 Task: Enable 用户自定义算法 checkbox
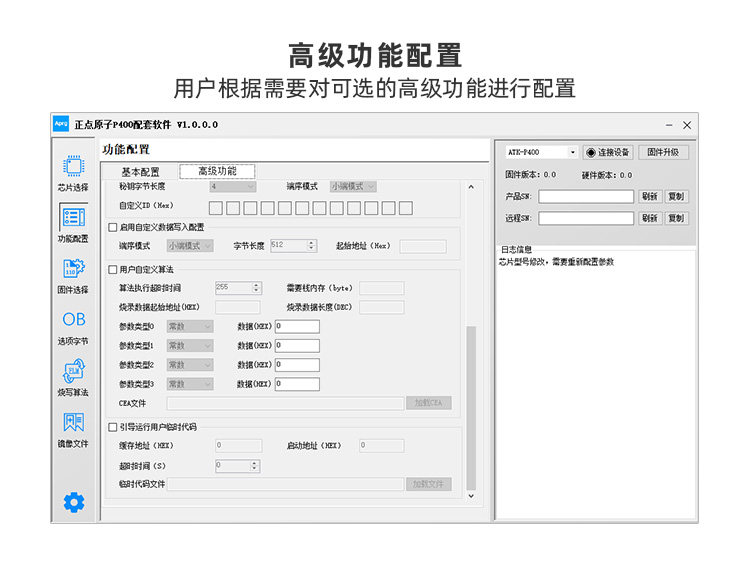click(113, 270)
